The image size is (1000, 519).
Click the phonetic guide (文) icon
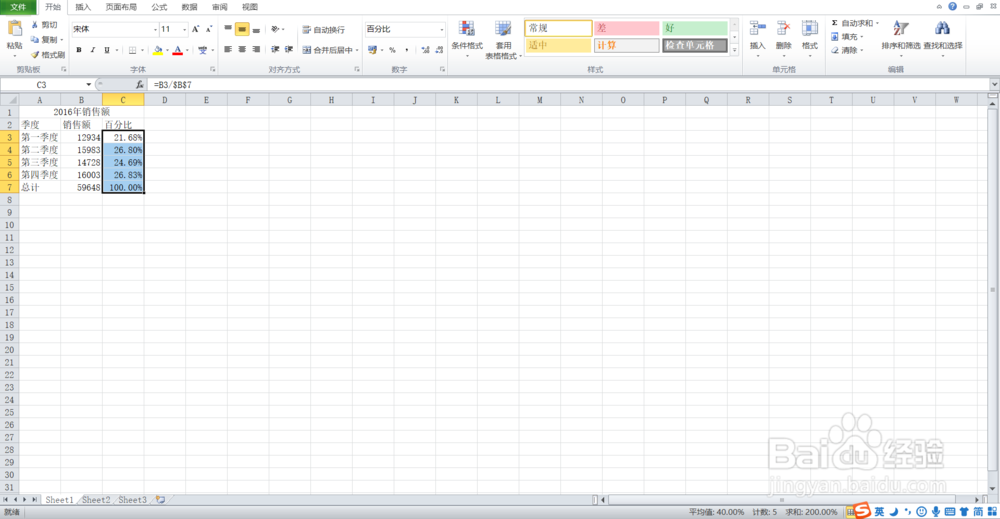tap(202, 50)
